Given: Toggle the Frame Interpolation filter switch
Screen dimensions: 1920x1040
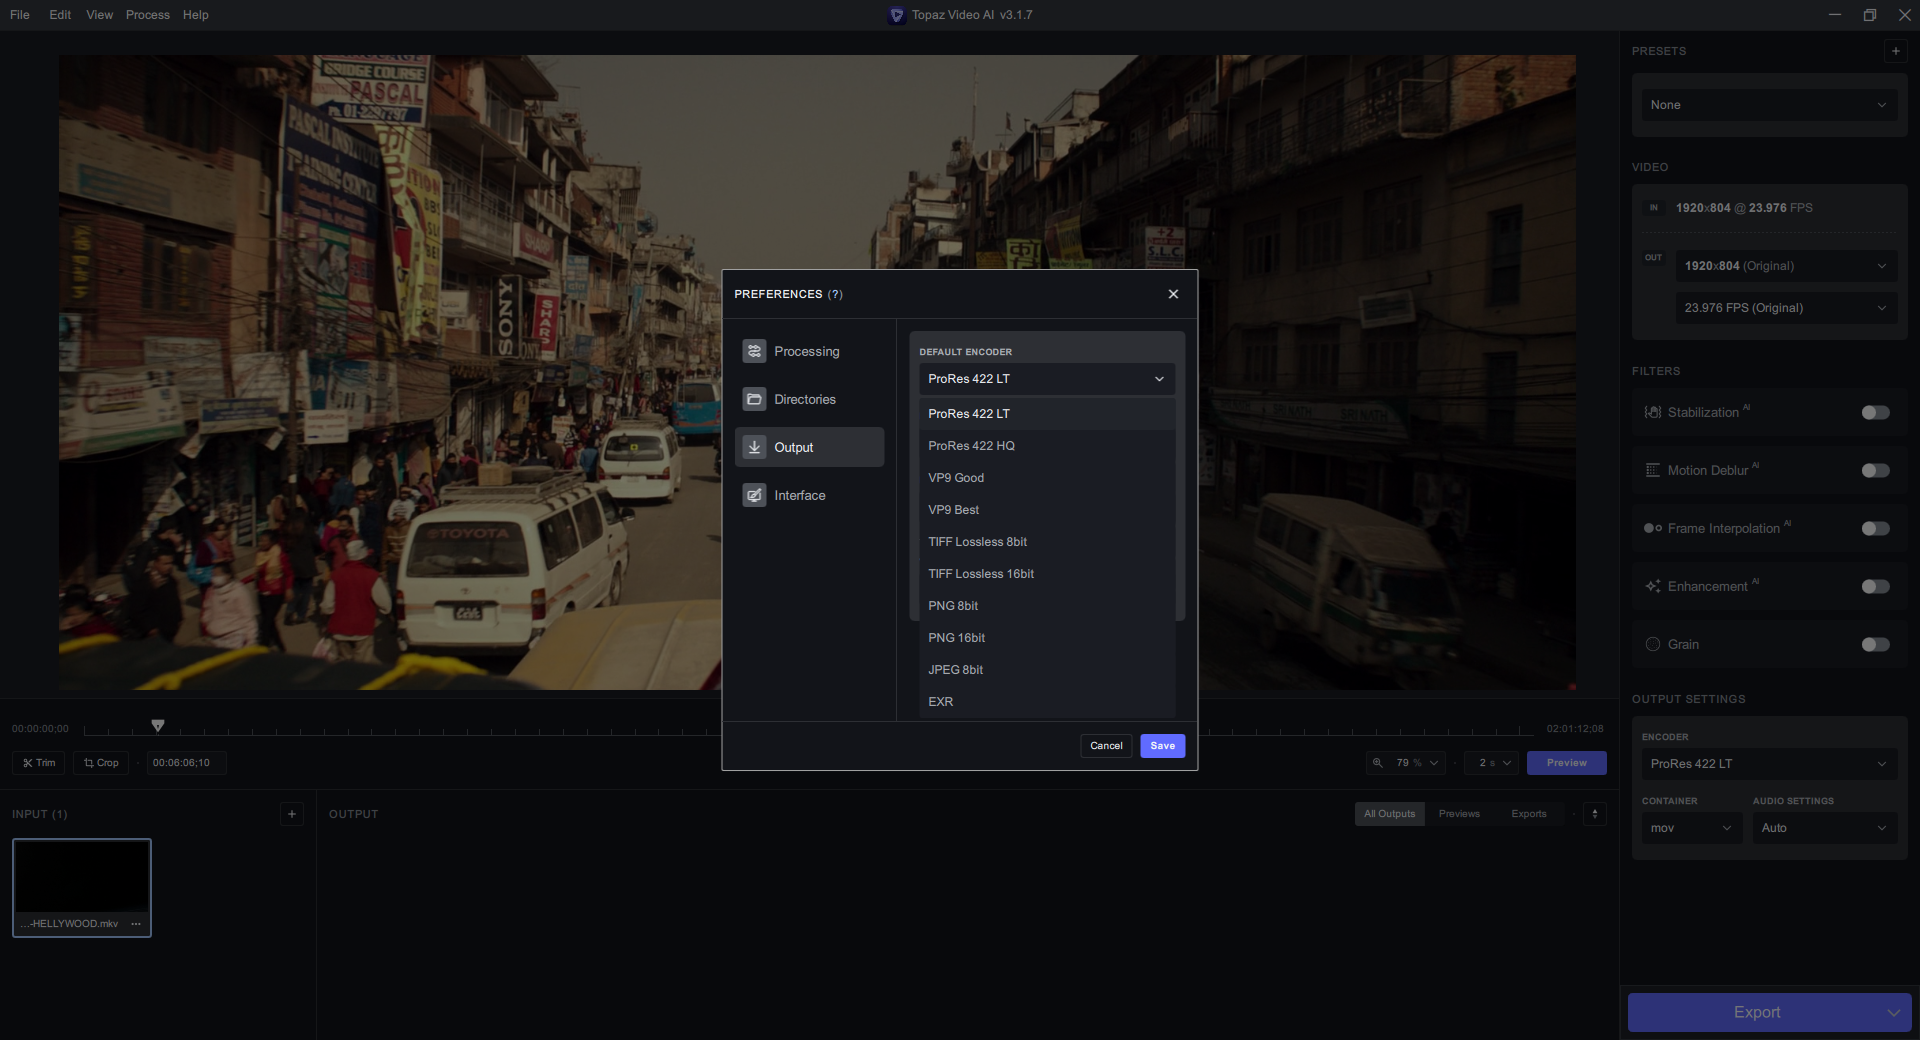Looking at the screenshot, I should tap(1875, 529).
